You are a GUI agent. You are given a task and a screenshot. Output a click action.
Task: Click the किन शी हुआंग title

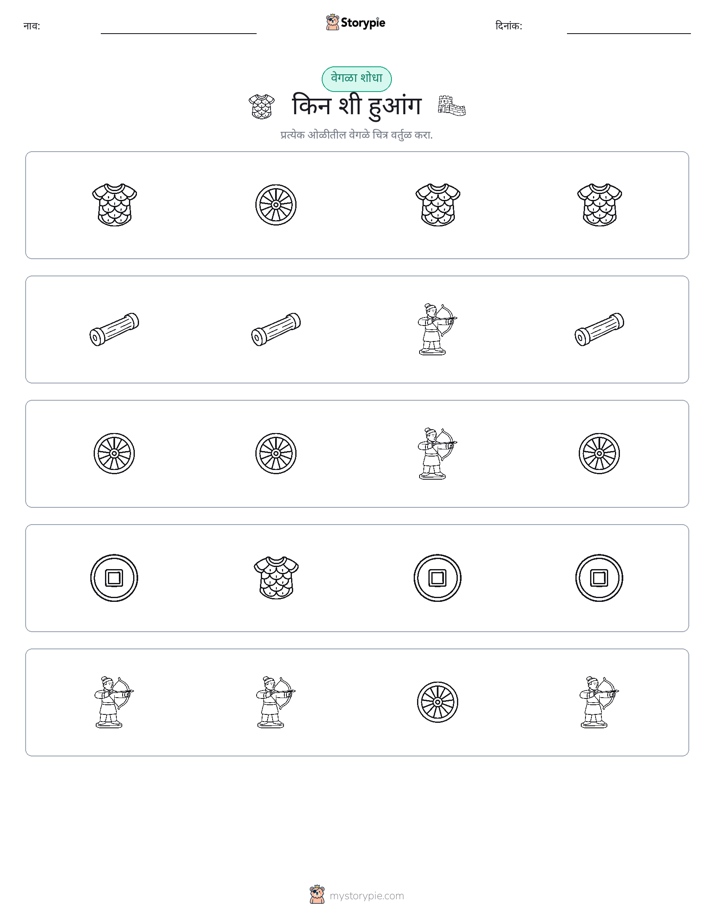(x=356, y=107)
